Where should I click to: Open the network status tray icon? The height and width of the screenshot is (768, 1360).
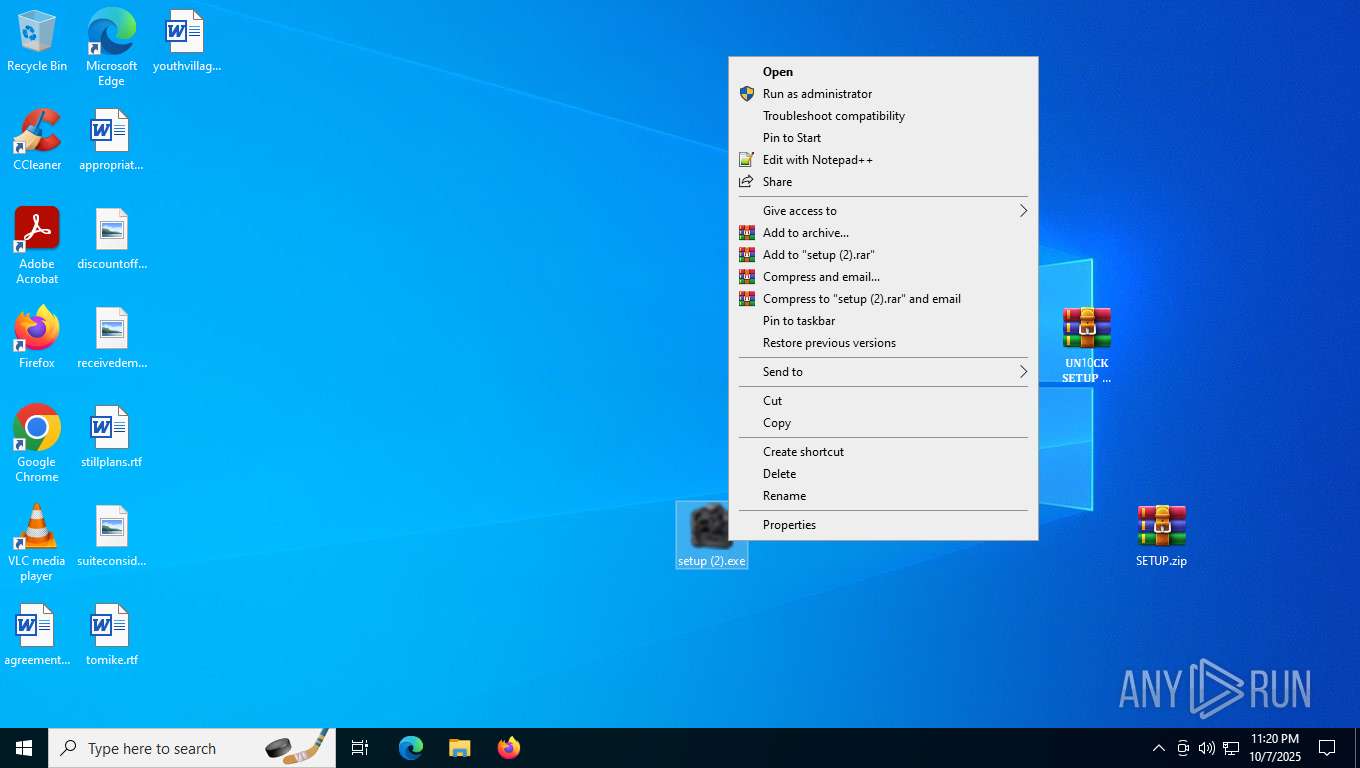click(1231, 748)
